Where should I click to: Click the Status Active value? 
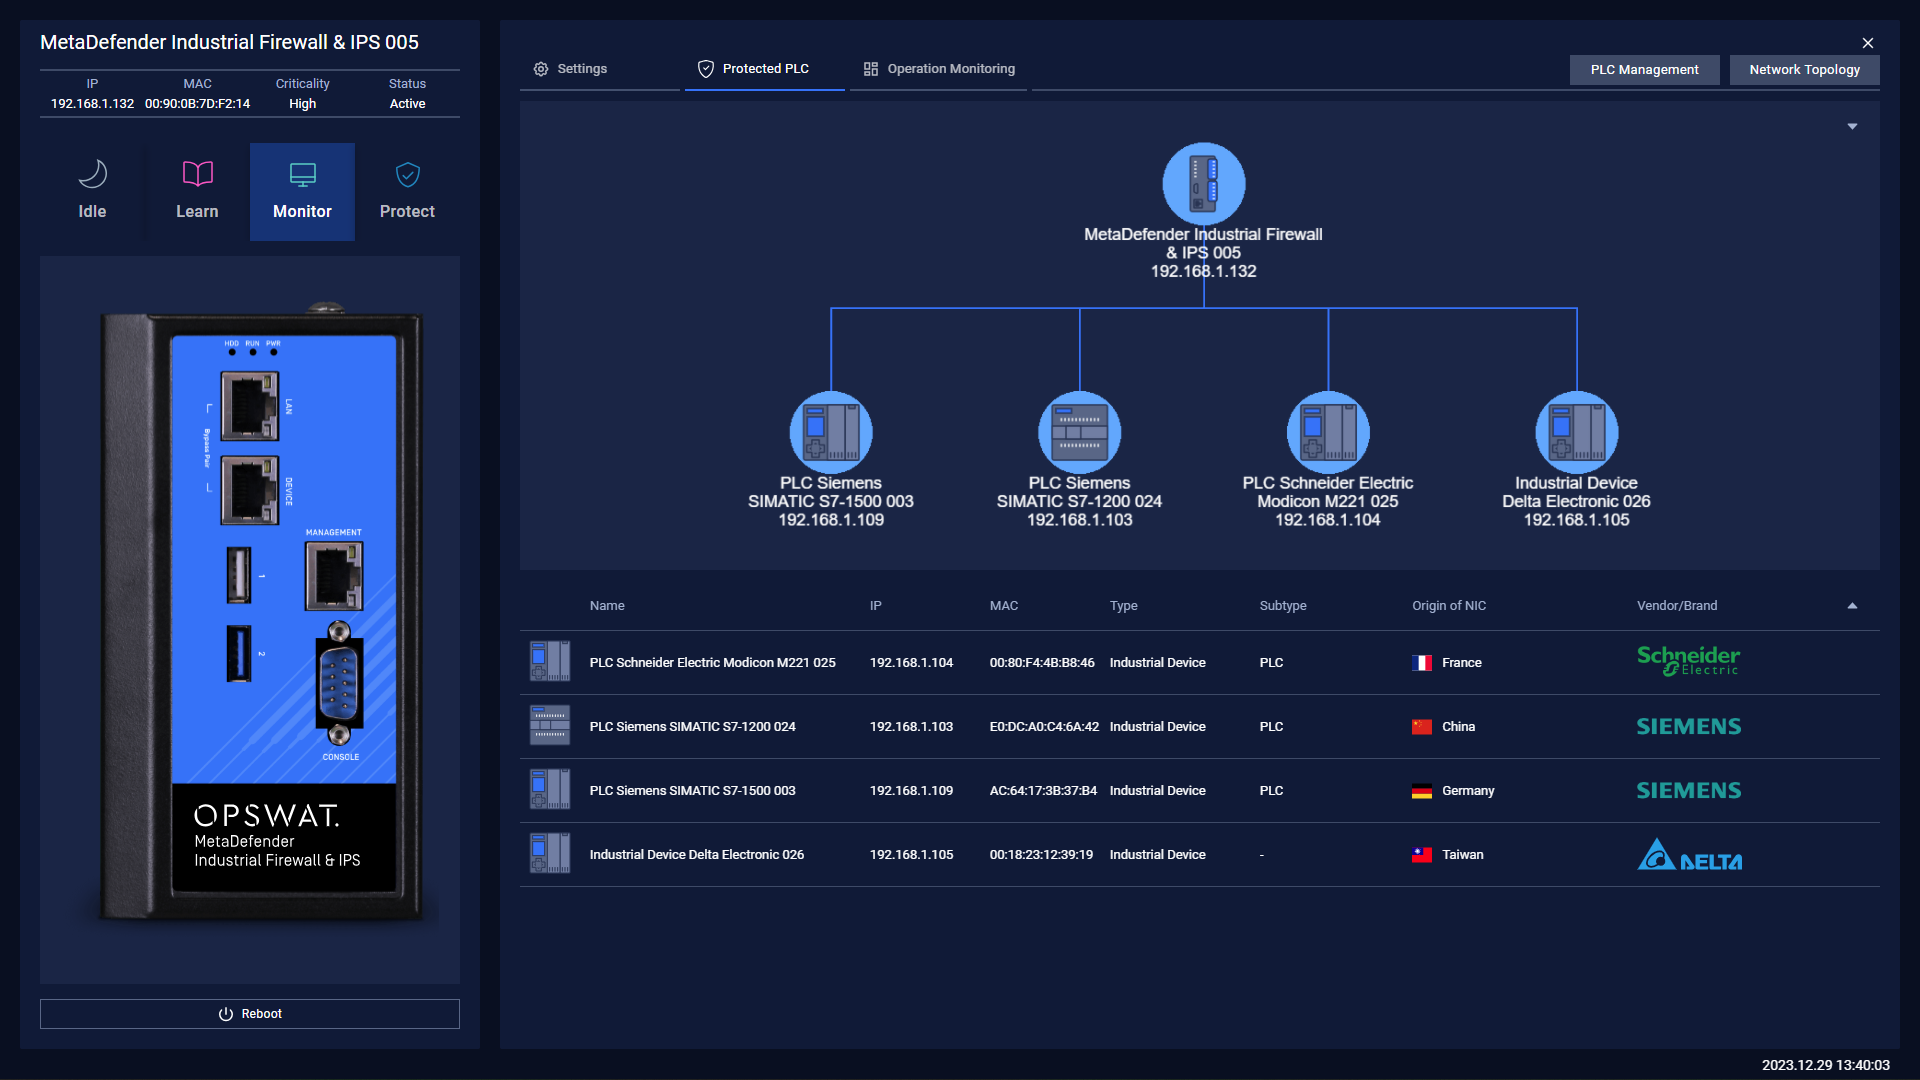coord(407,104)
